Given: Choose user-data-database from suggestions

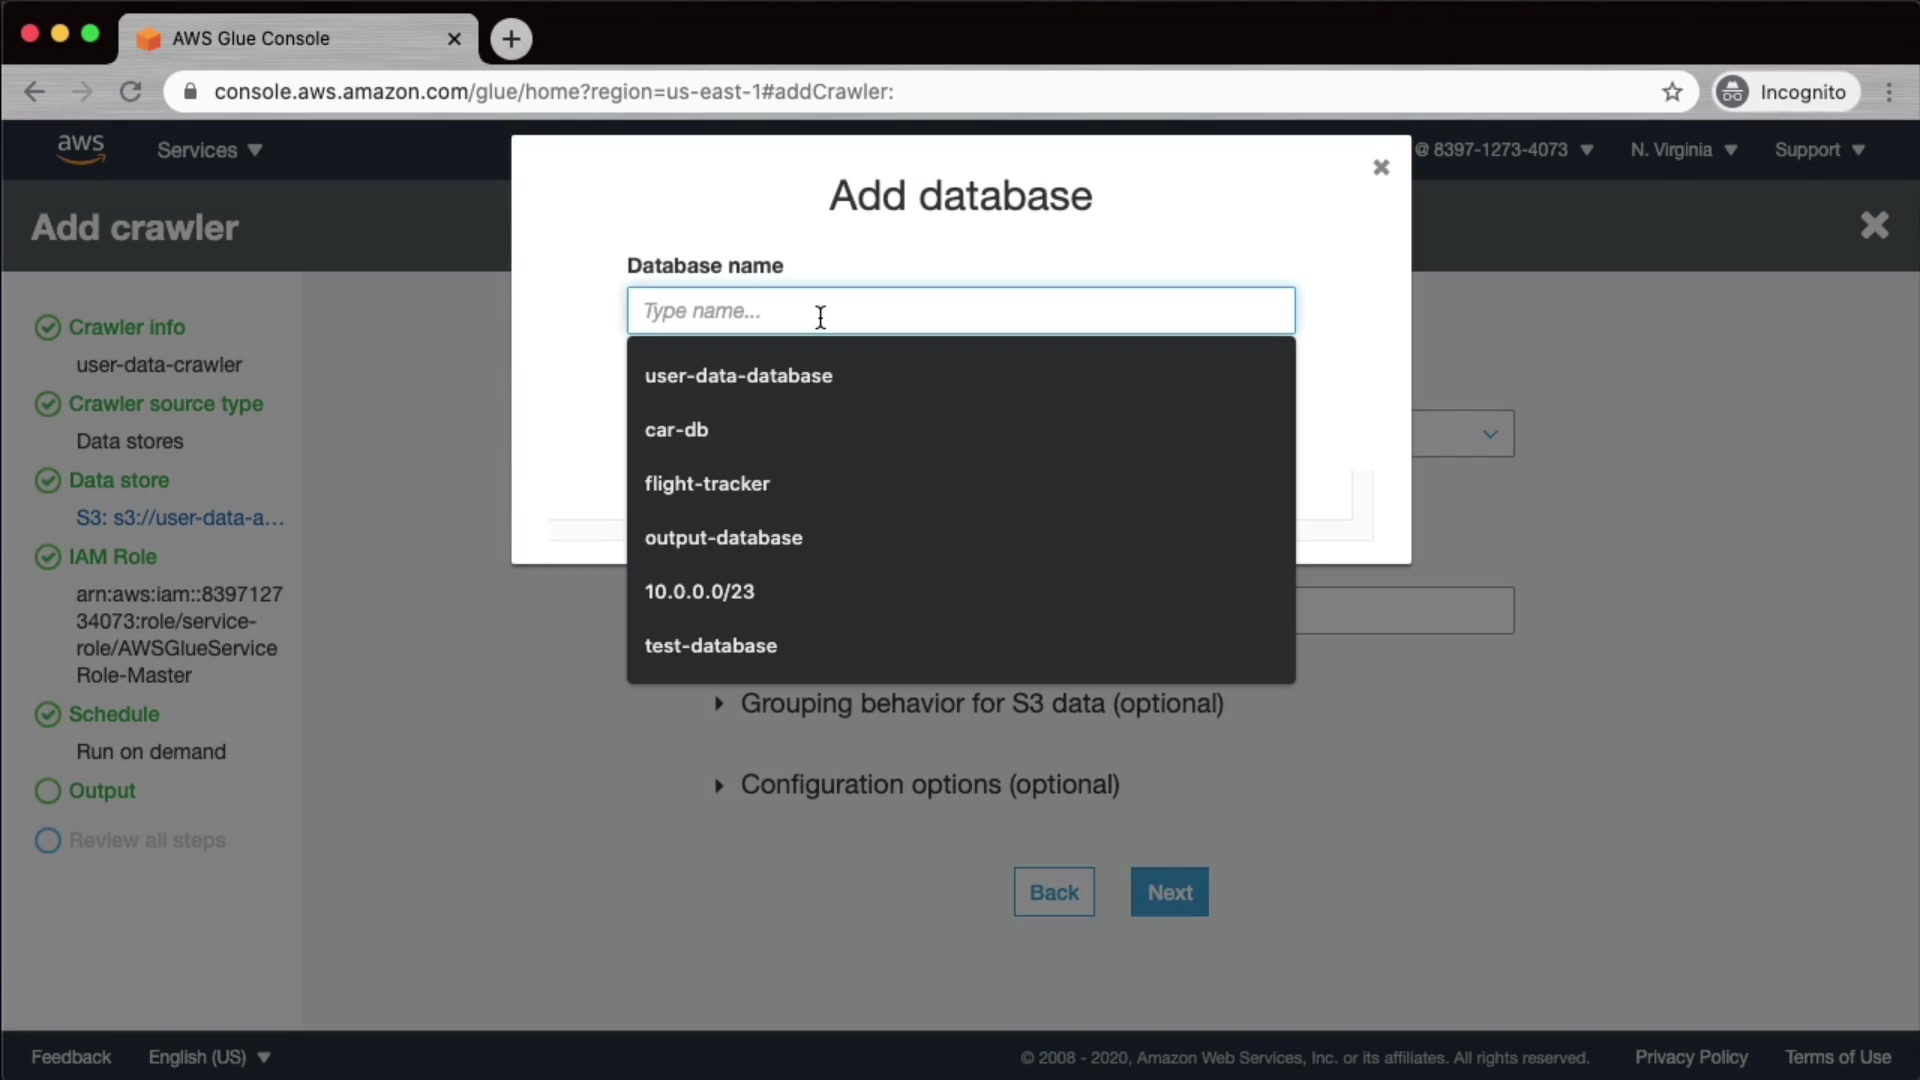Looking at the screenshot, I should 738,376.
